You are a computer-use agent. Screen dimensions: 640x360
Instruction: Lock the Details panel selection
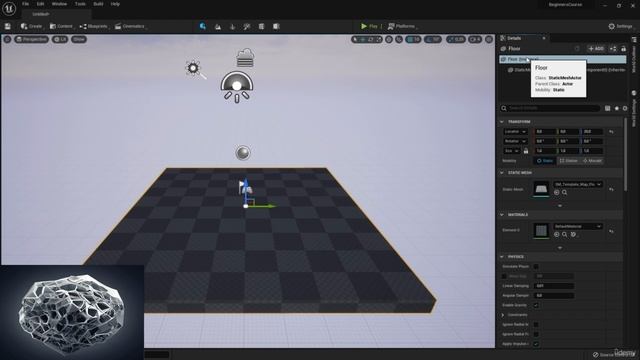pos(623,49)
